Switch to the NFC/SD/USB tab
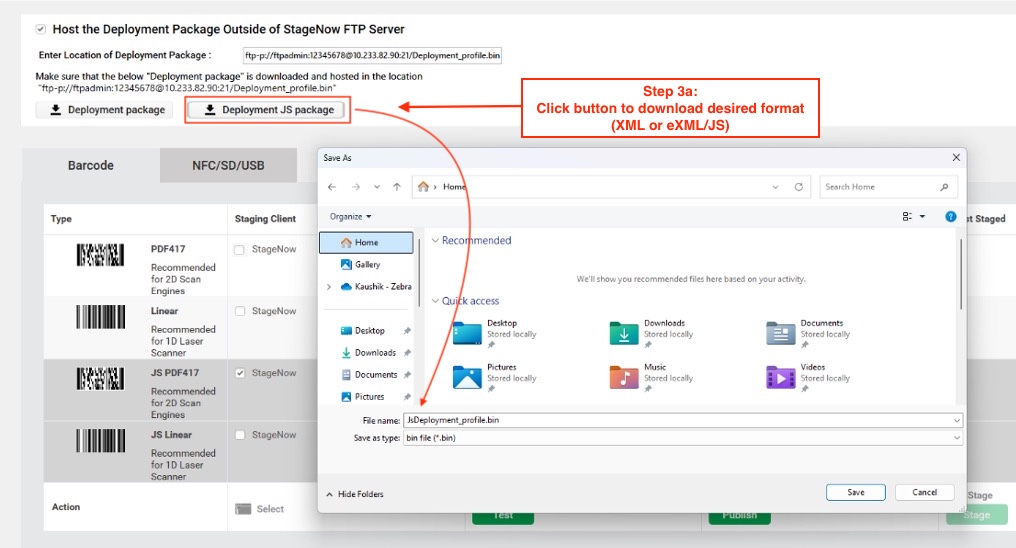This screenshot has height=548, width=1016. coord(228,165)
